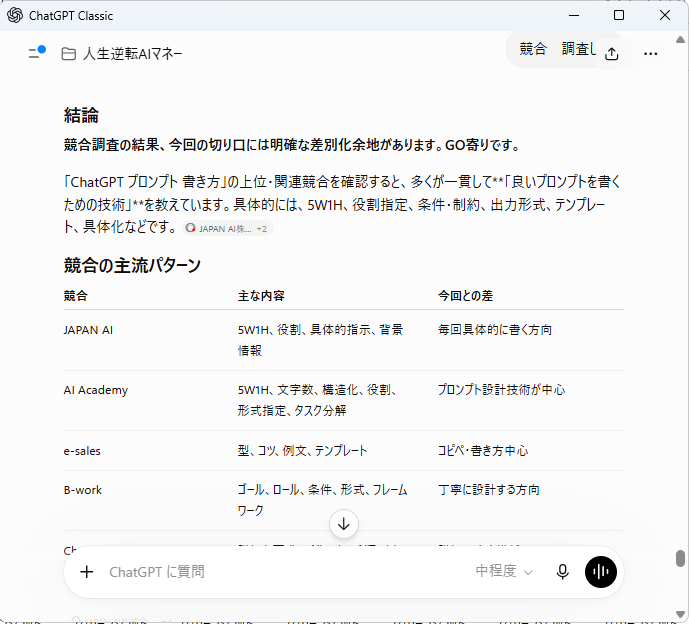
Task: Close the ChatGPT Classic window
Action: click(x=665, y=15)
